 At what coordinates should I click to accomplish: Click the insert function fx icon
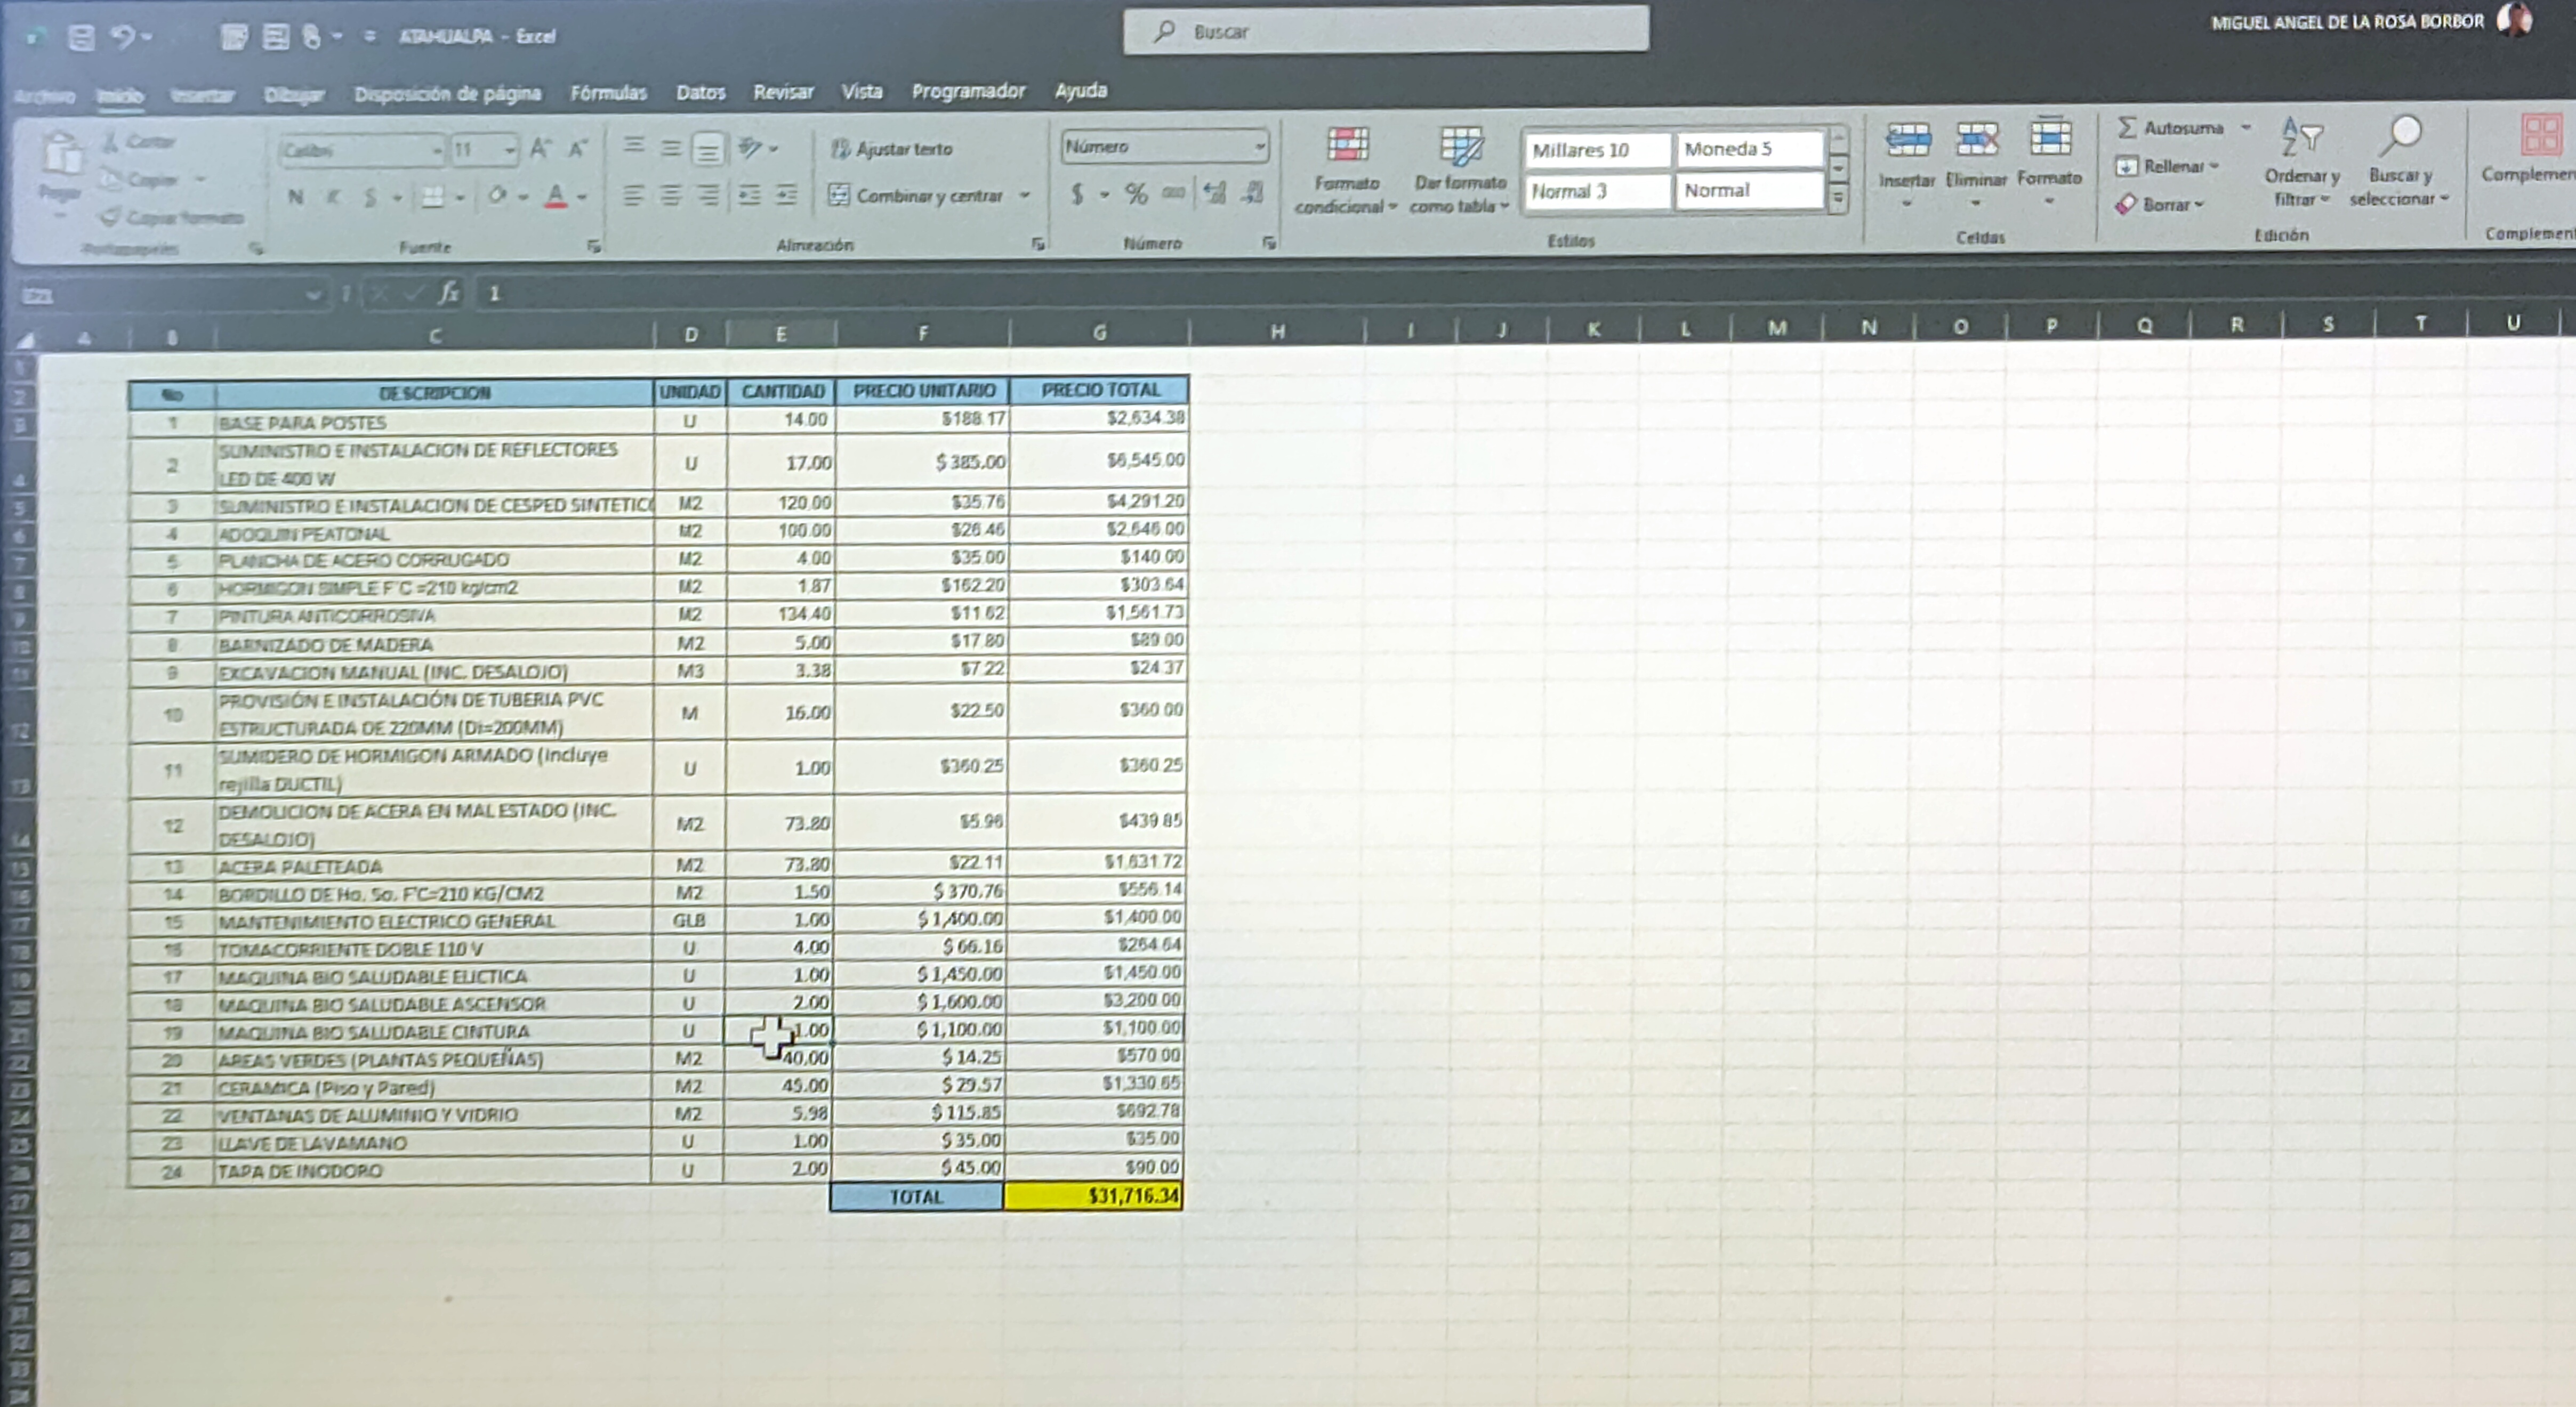(449, 293)
